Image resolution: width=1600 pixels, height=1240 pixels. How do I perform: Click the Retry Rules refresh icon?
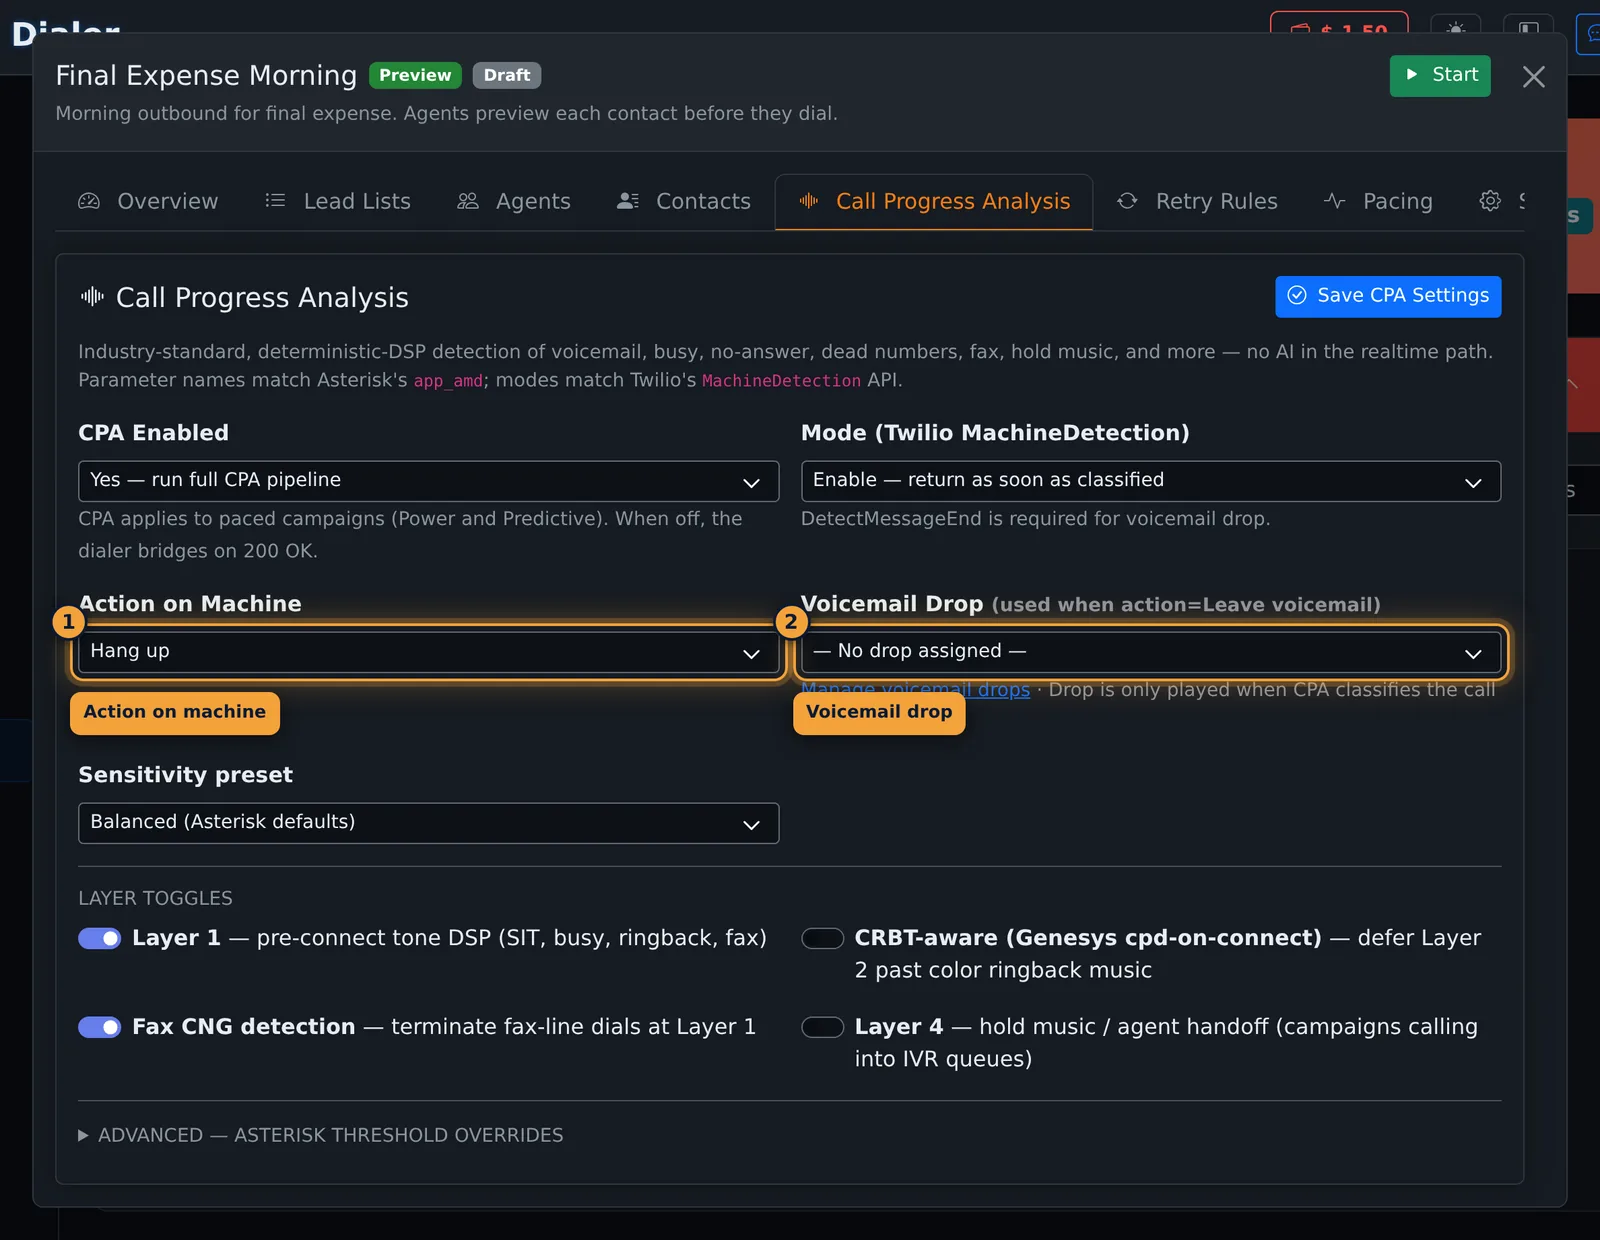coord(1127,201)
